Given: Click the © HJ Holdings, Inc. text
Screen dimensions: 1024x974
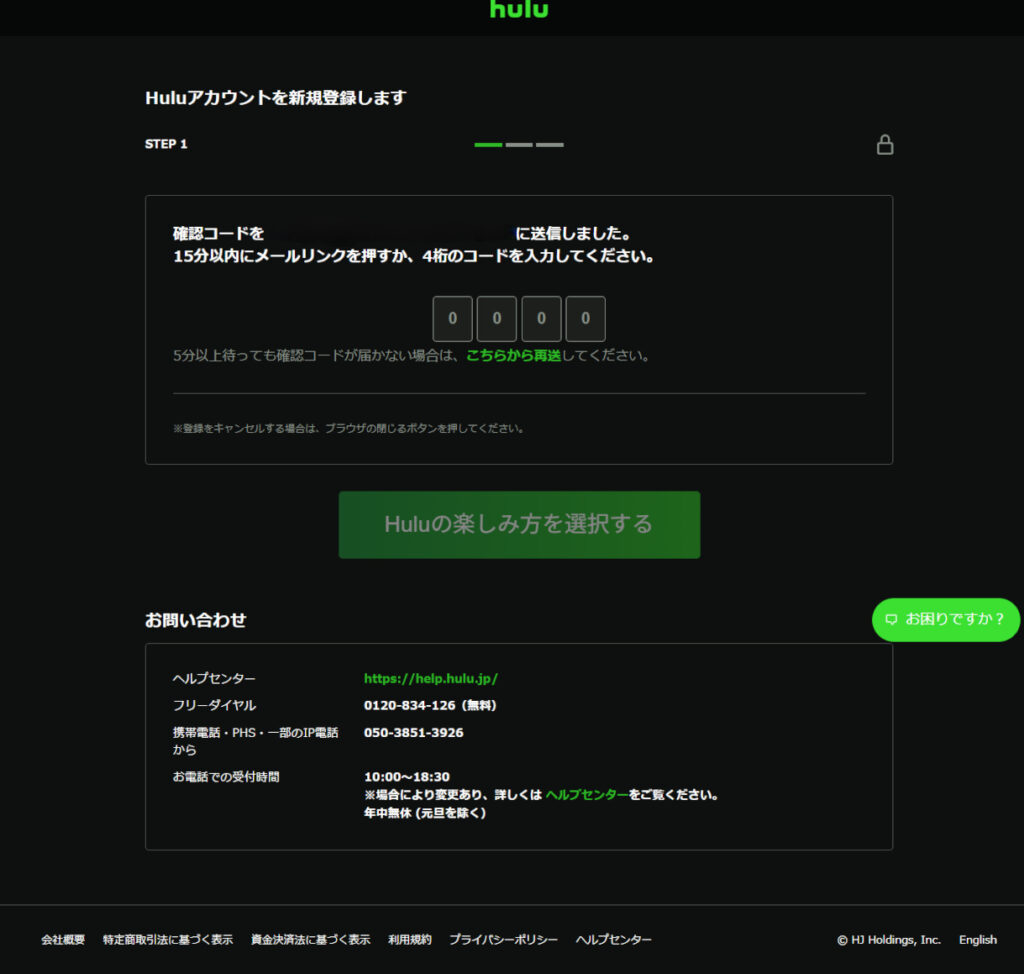Looking at the screenshot, I should point(889,939).
